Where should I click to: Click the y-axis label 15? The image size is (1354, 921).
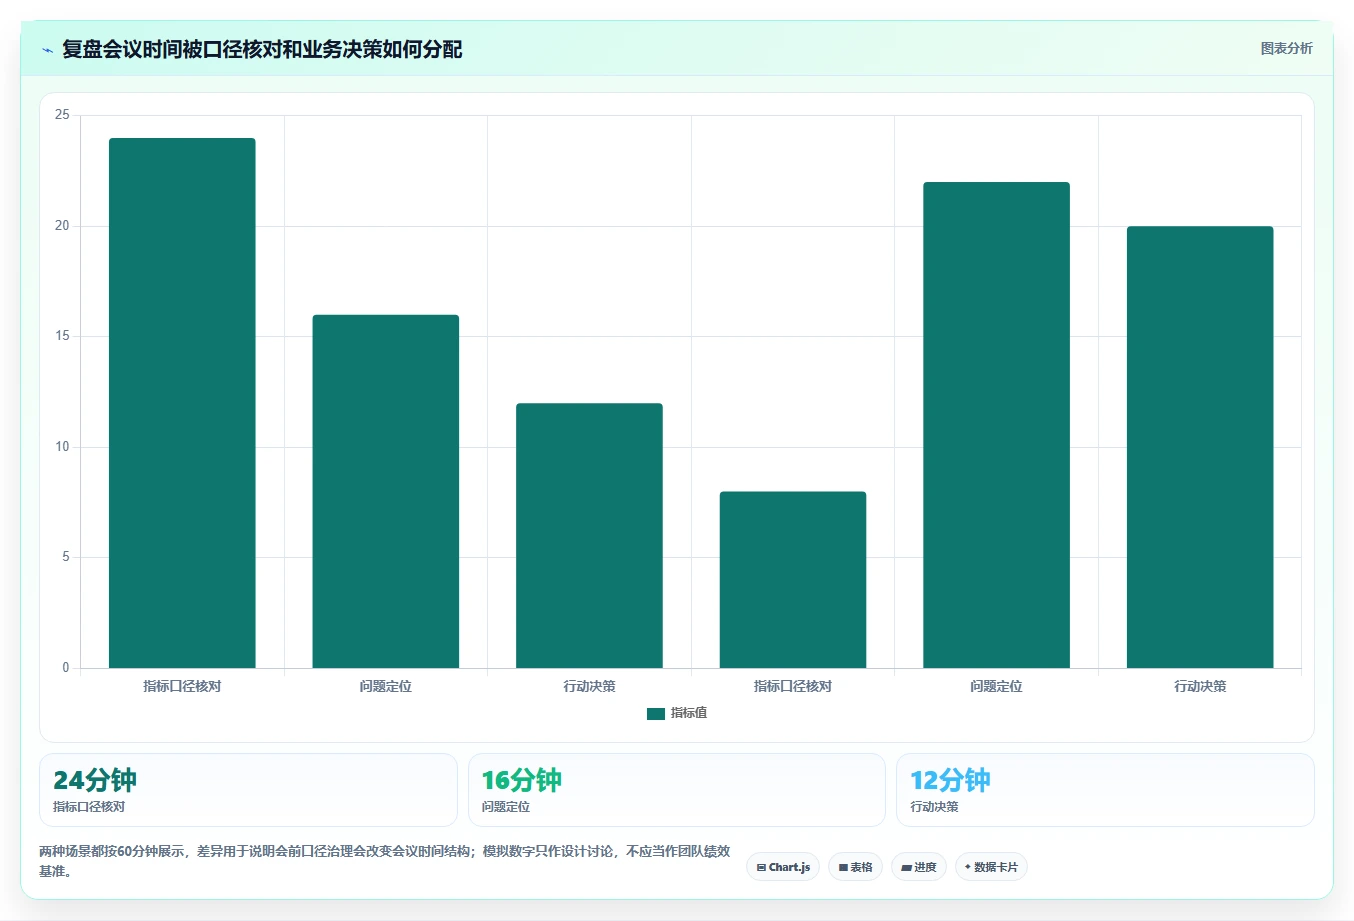[62, 336]
